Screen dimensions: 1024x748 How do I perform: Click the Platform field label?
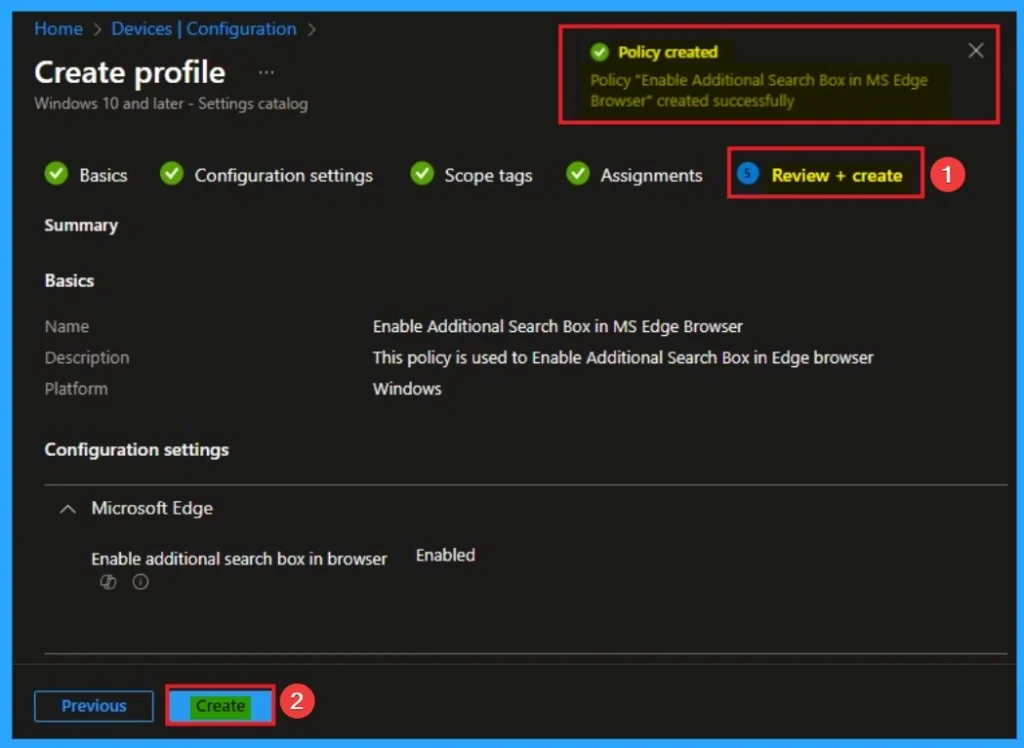coord(76,389)
